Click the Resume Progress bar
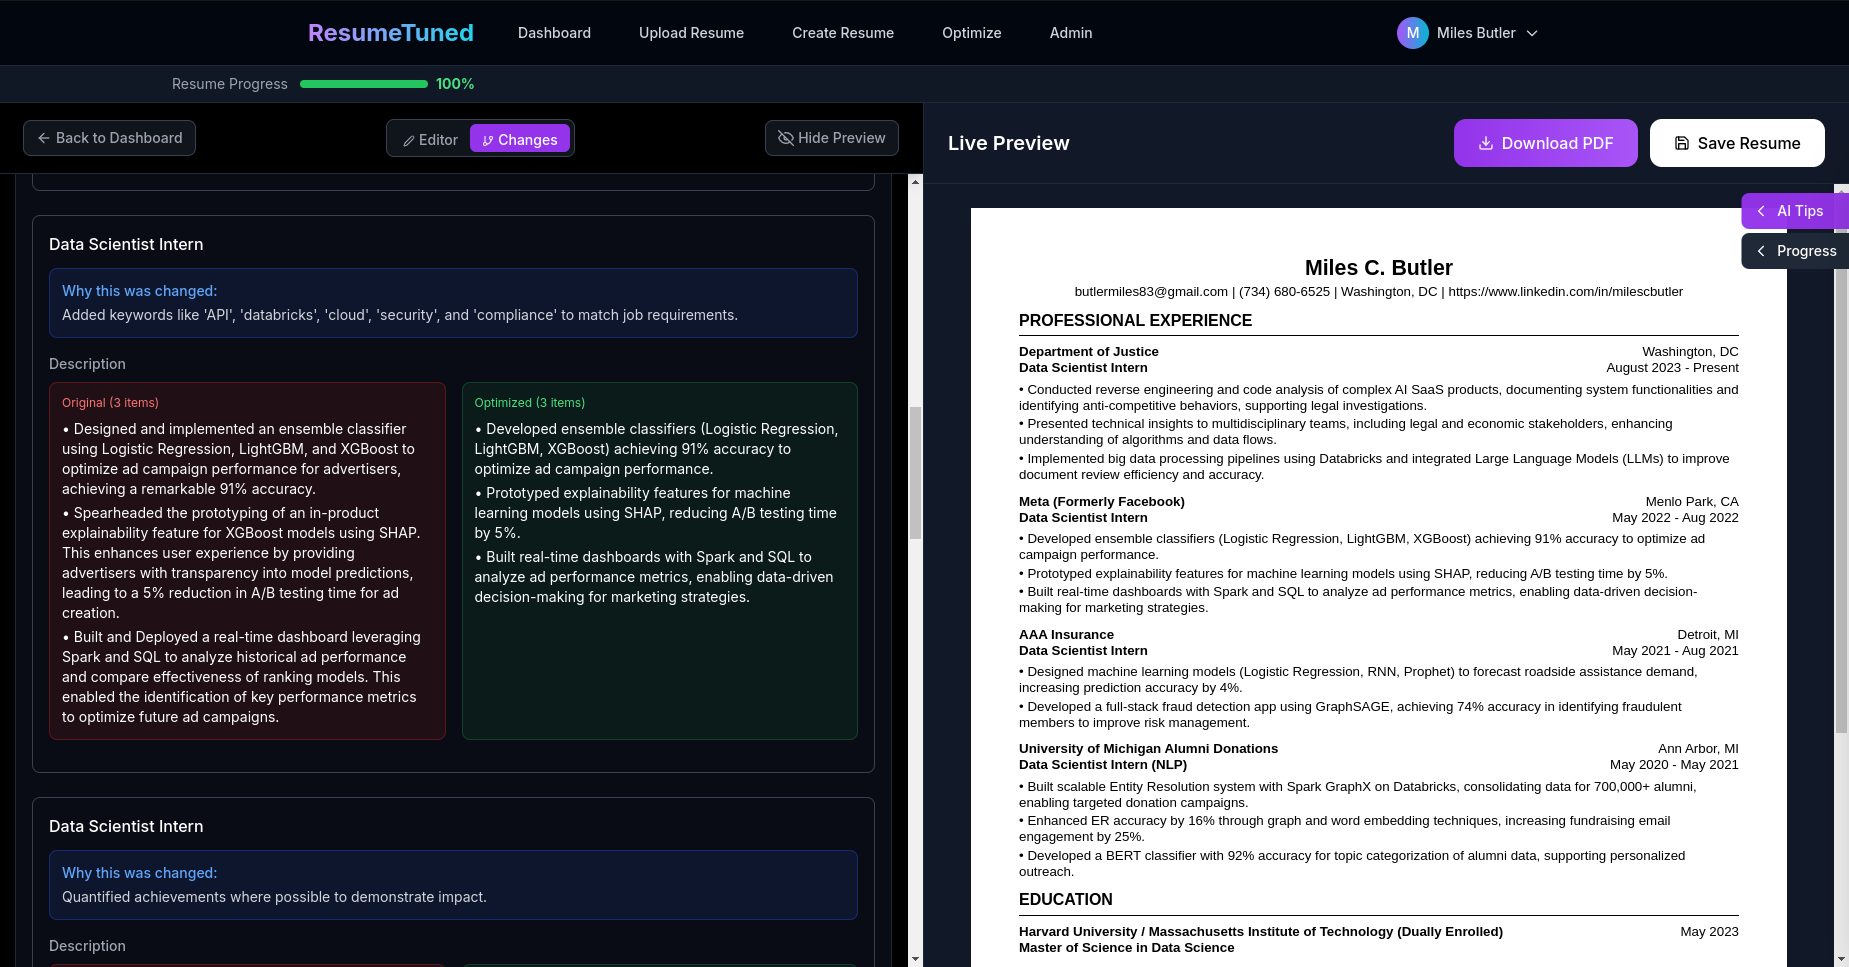 point(364,84)
